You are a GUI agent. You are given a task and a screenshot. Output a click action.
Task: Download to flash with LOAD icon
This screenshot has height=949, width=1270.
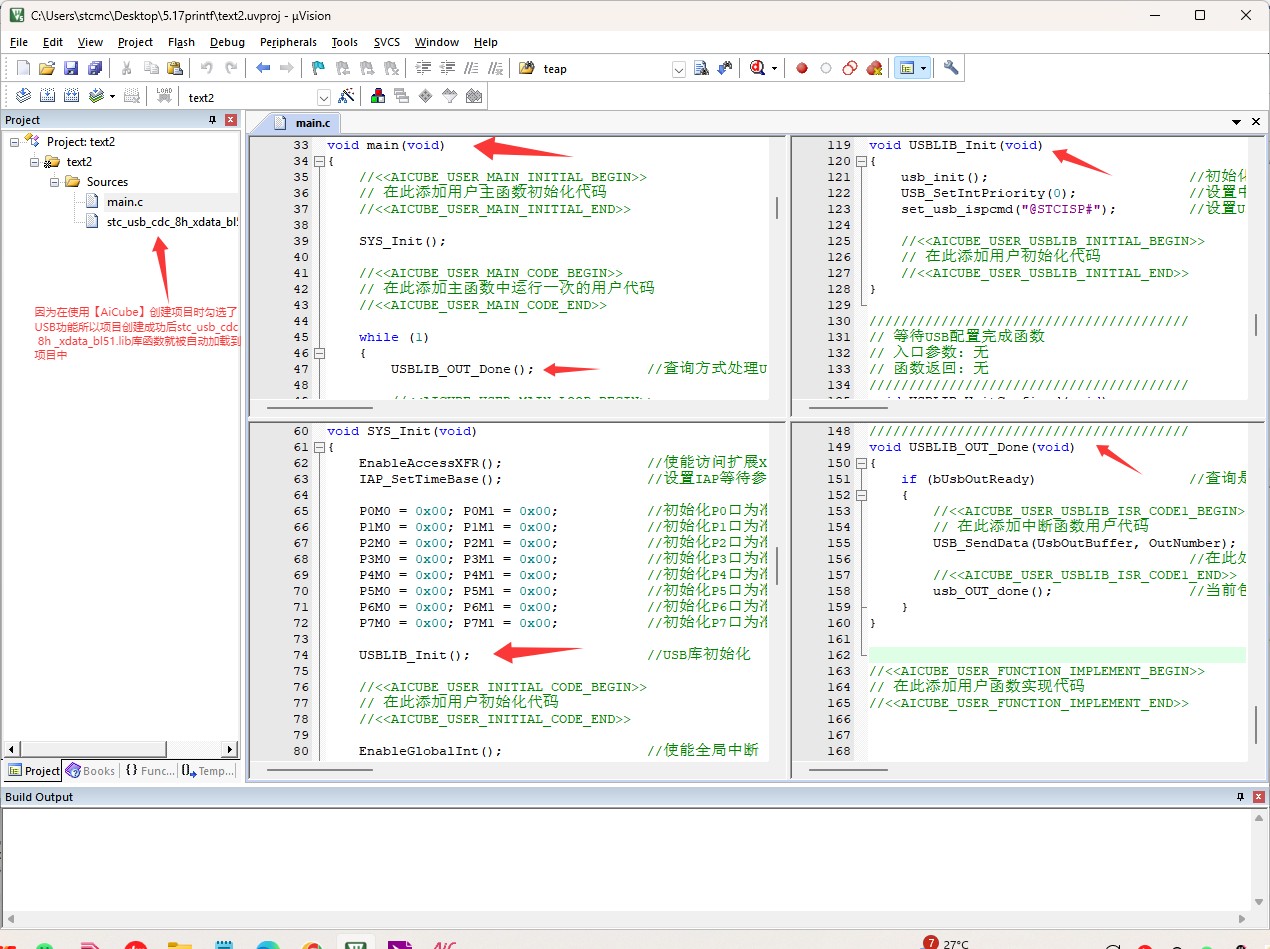coord(164,96)
